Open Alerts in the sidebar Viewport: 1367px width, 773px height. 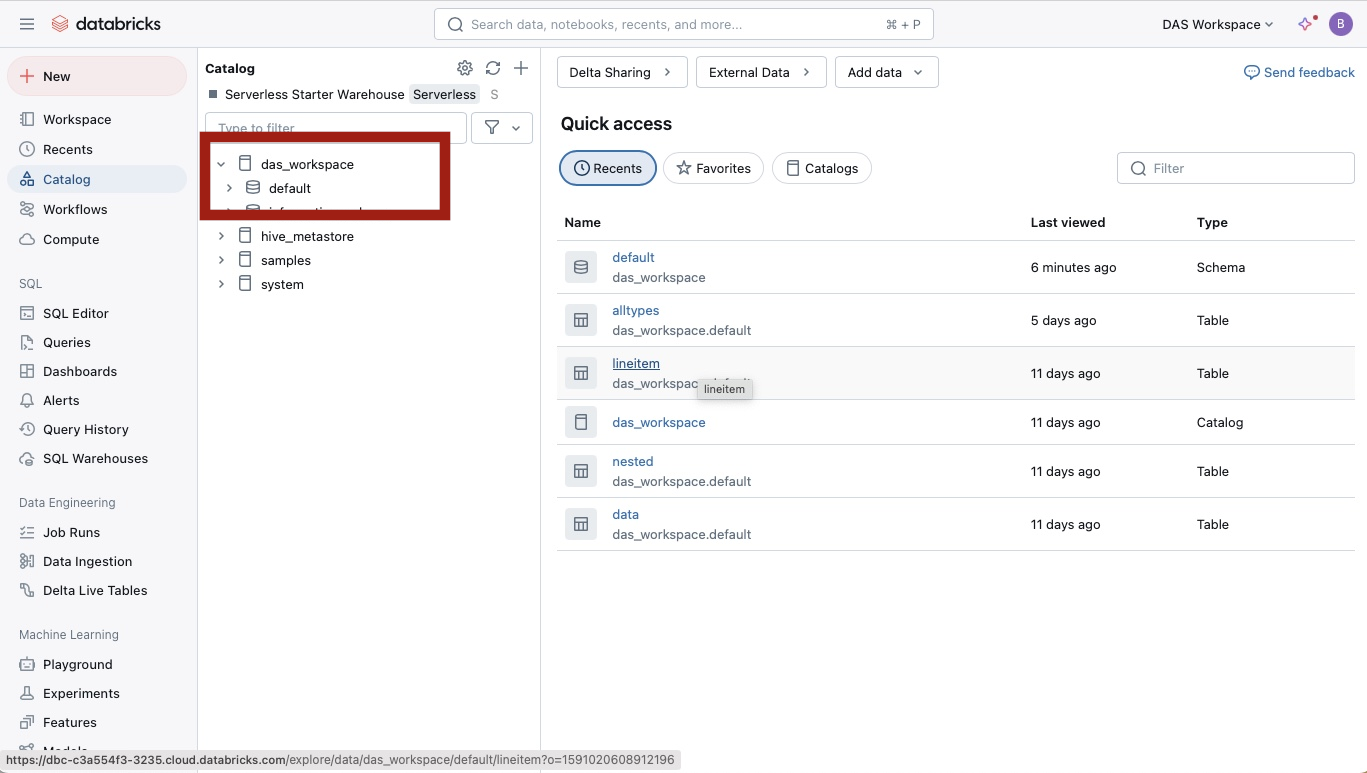97,400
